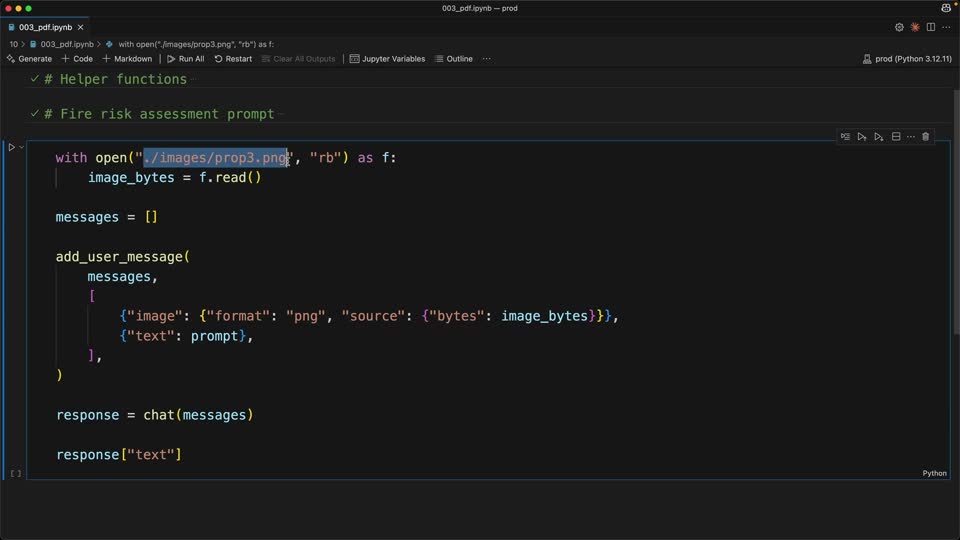Screen dimensions: 960x540
Task: Open notebook settings gear icon
Action: coord(899,27)
